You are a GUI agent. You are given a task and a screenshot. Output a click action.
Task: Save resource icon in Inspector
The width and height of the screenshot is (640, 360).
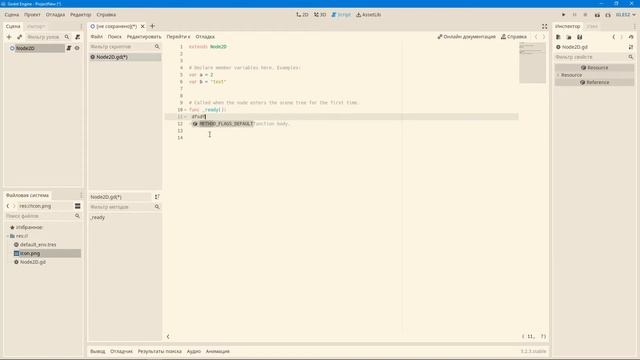[580, 37]
